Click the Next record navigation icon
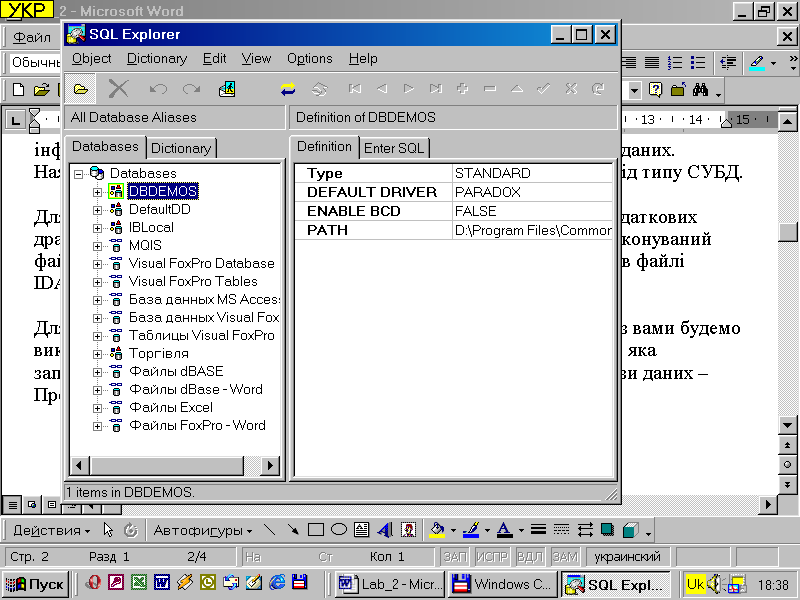 click(x=409, y=89)
